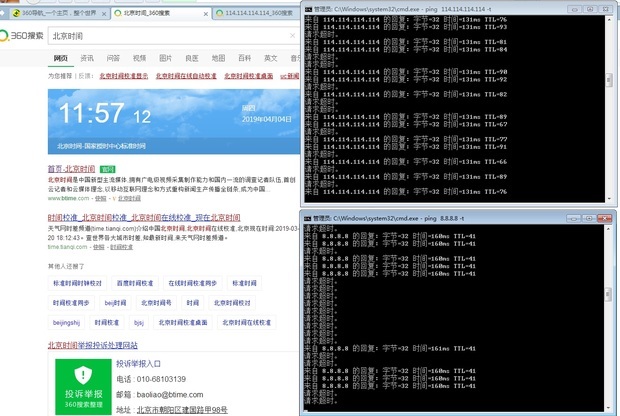The height and width of the screenshot is (416, 620).
Task: Open 快照 link under time.tianqi.com result
Action: click(98, 247)
